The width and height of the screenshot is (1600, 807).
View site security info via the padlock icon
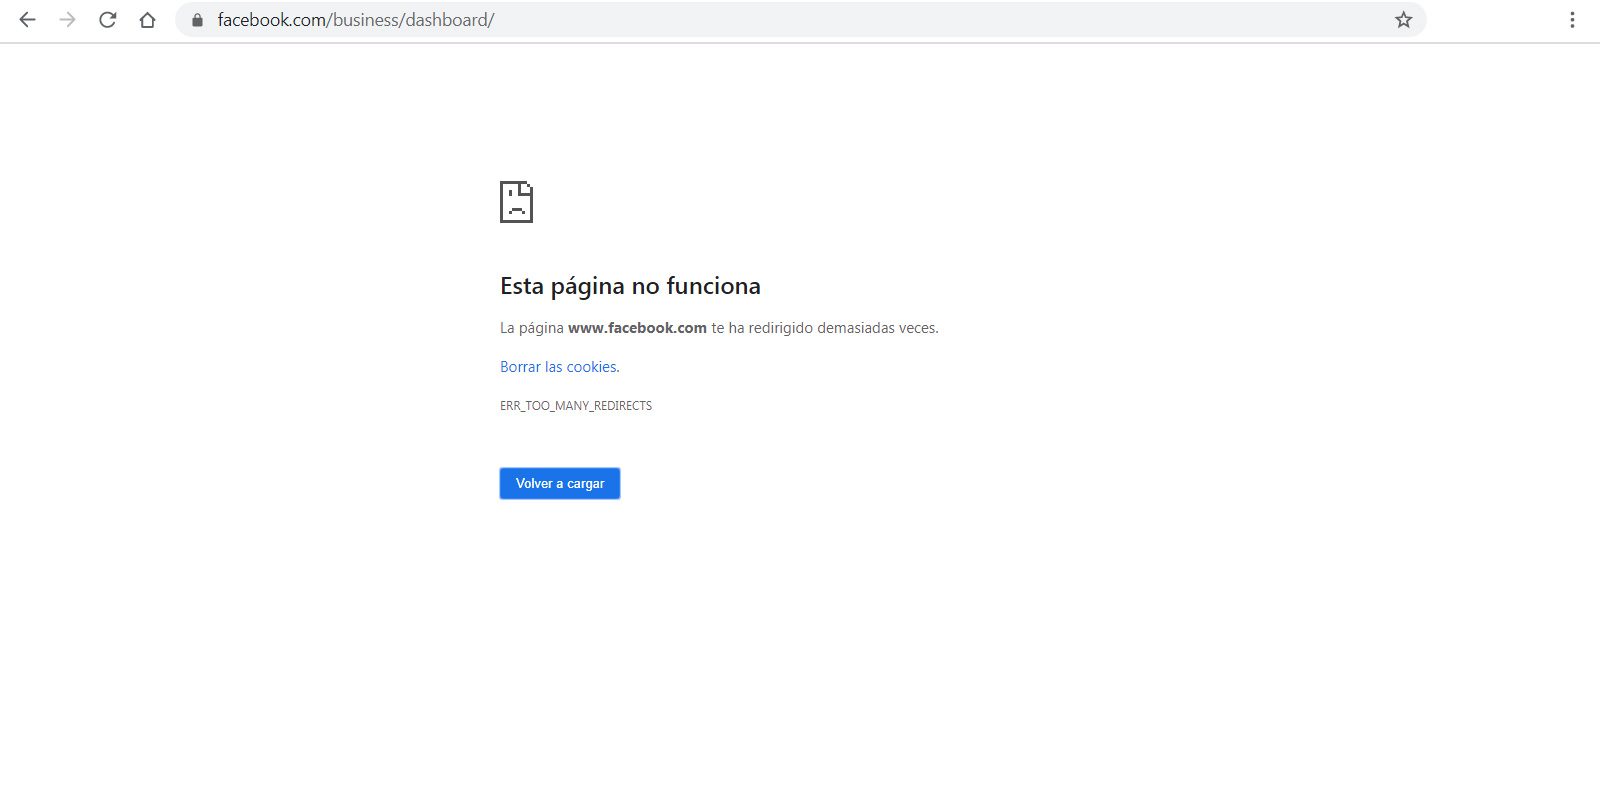[197, 20]
